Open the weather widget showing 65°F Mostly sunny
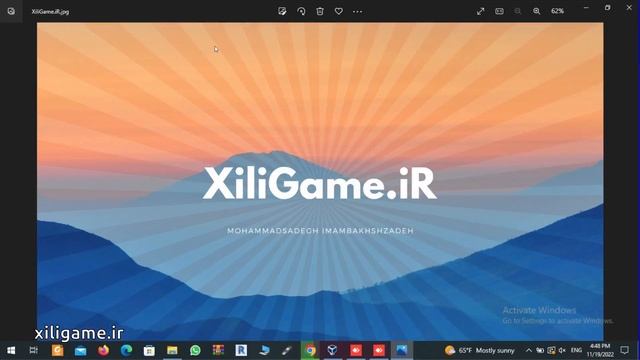The height and width of the screenshot is (360, 640). click(x=480, y=350)
